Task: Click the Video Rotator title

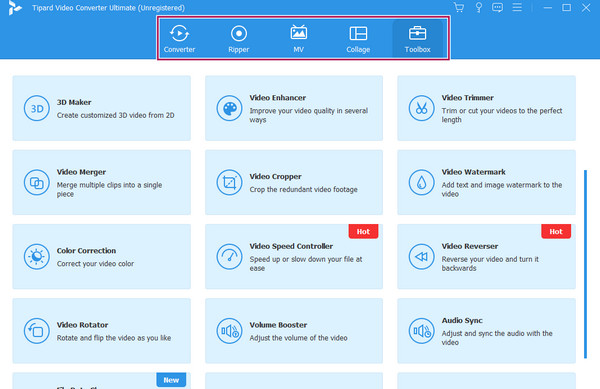Action: (x=82, y=325)
